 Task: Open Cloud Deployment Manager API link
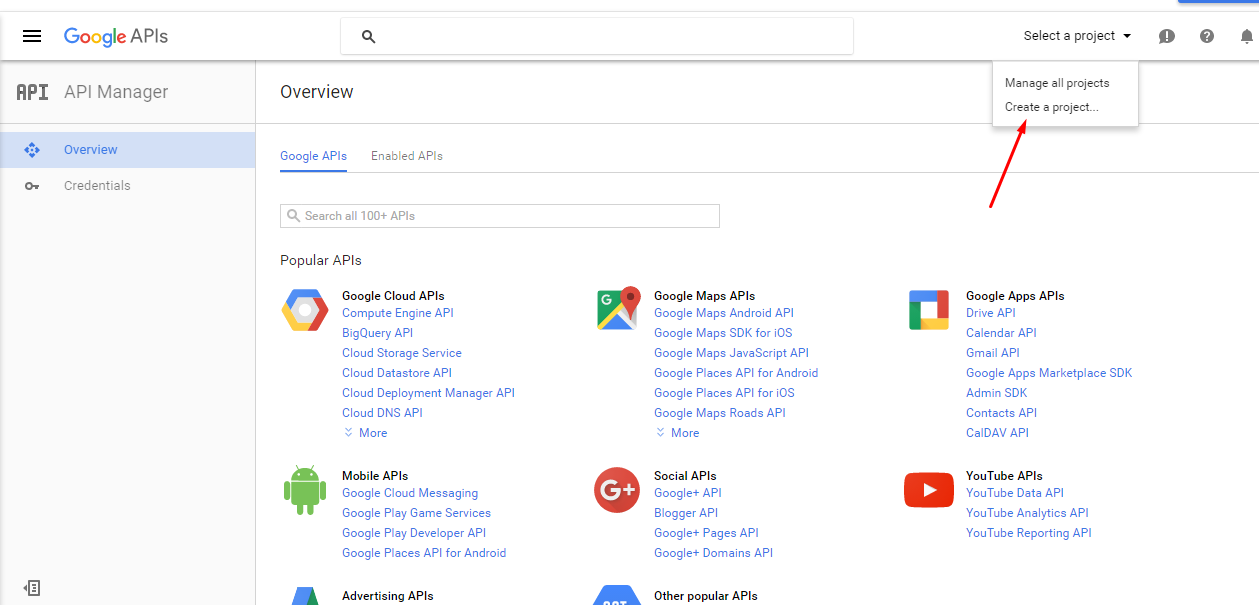coord(428,393)
